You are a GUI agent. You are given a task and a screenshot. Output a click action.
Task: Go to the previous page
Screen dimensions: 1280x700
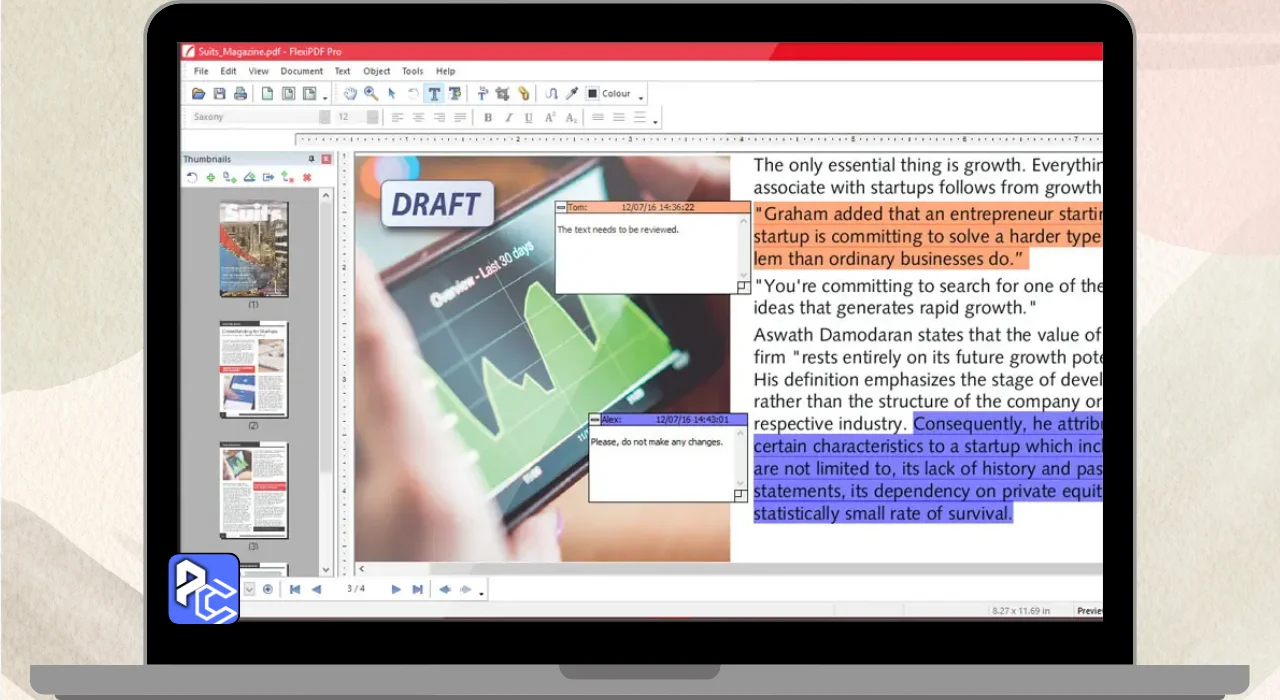316,589
